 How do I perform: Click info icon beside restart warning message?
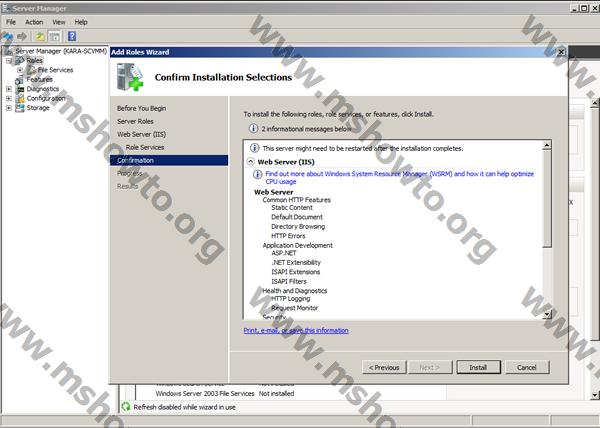point(254,148)
